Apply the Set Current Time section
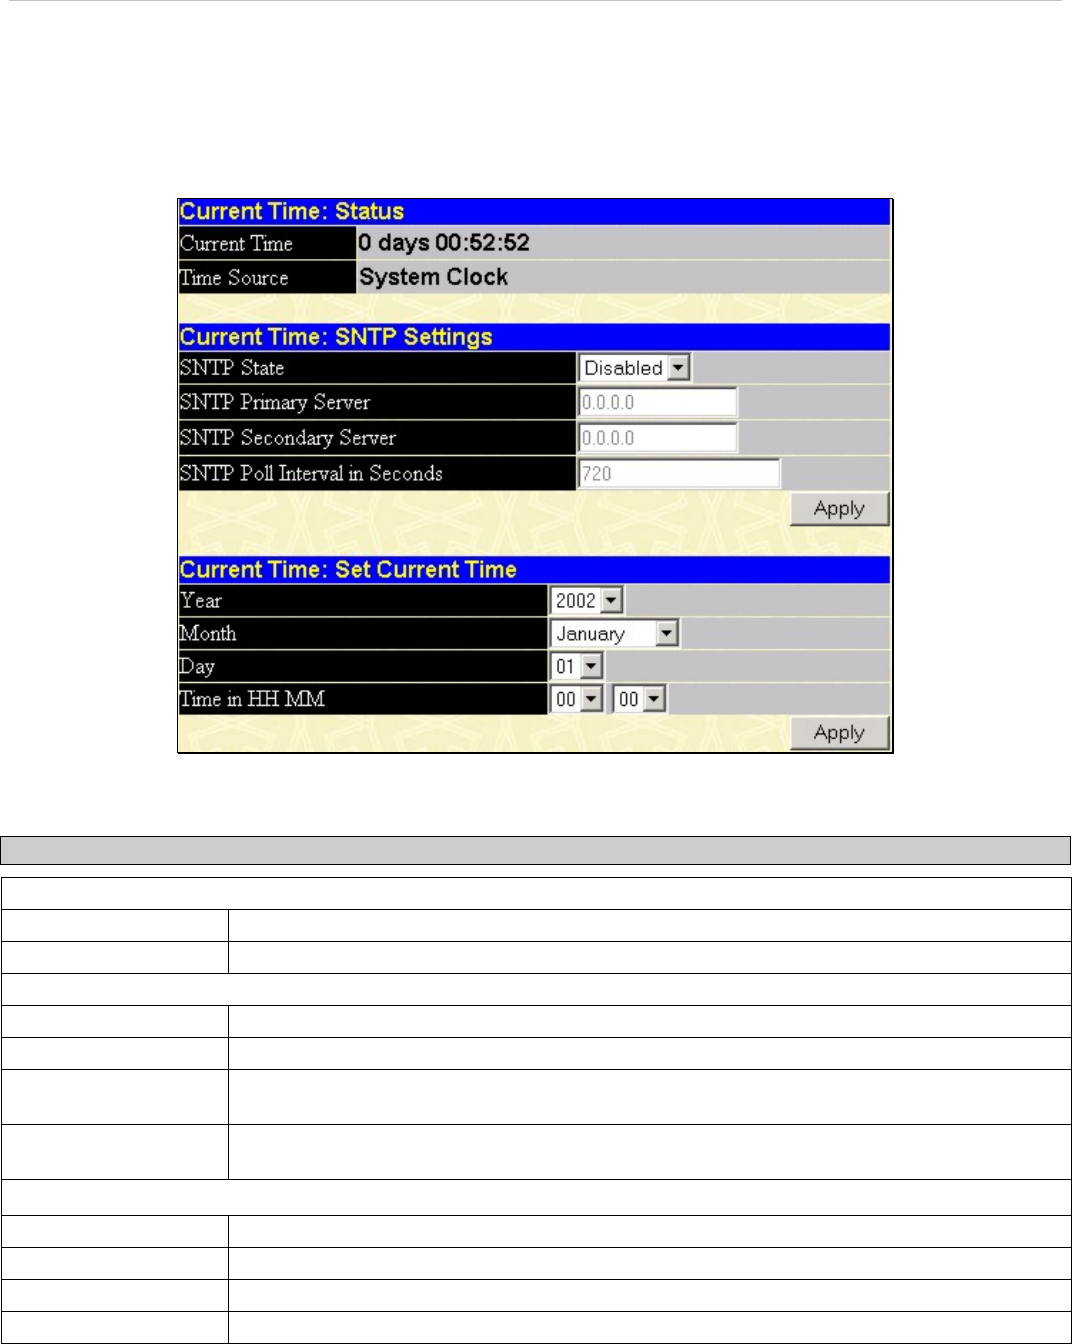Screen dimensions: 1072x1344 (839, 733)
